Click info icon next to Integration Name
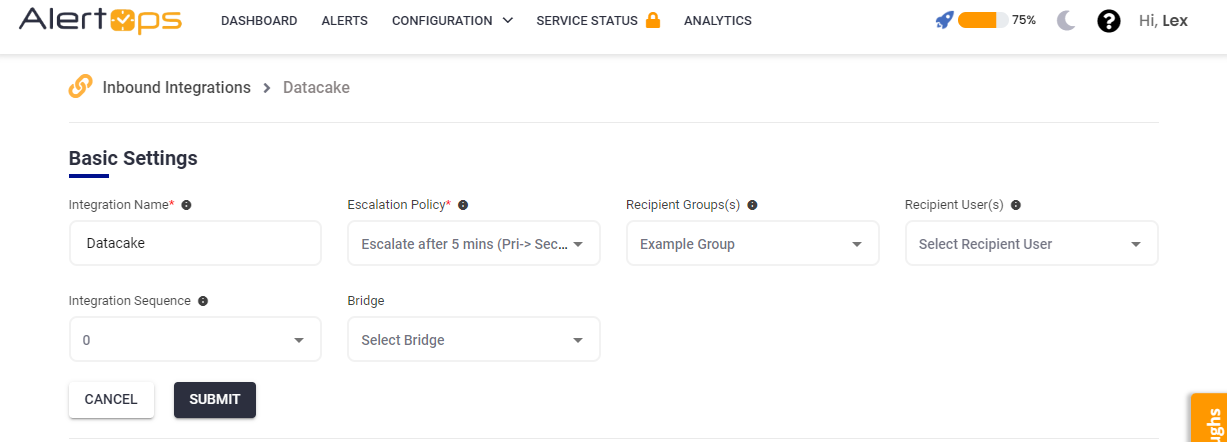The height and width of the screenshot is (442, 1227). click(x=186, y=205)
